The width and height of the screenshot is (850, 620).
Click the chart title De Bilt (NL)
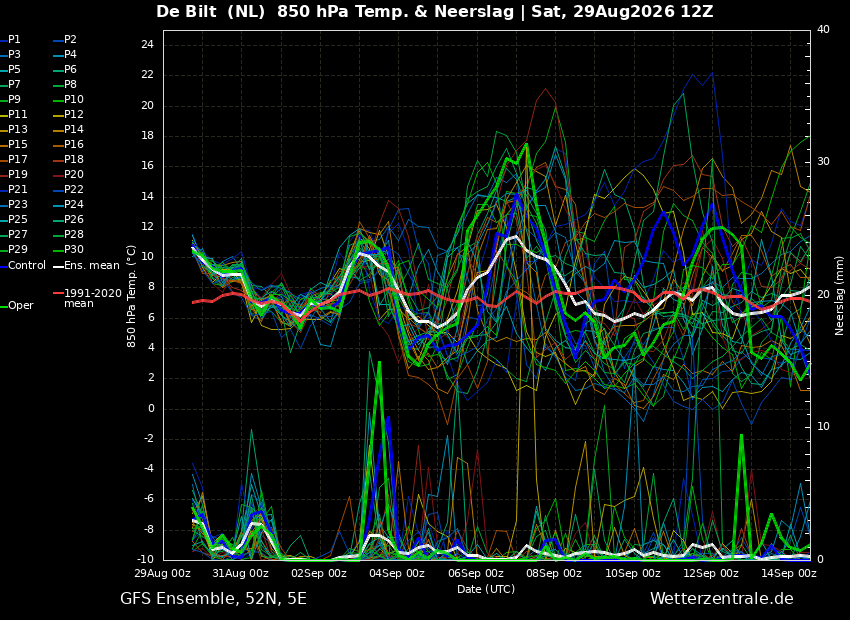click(210, 12)
